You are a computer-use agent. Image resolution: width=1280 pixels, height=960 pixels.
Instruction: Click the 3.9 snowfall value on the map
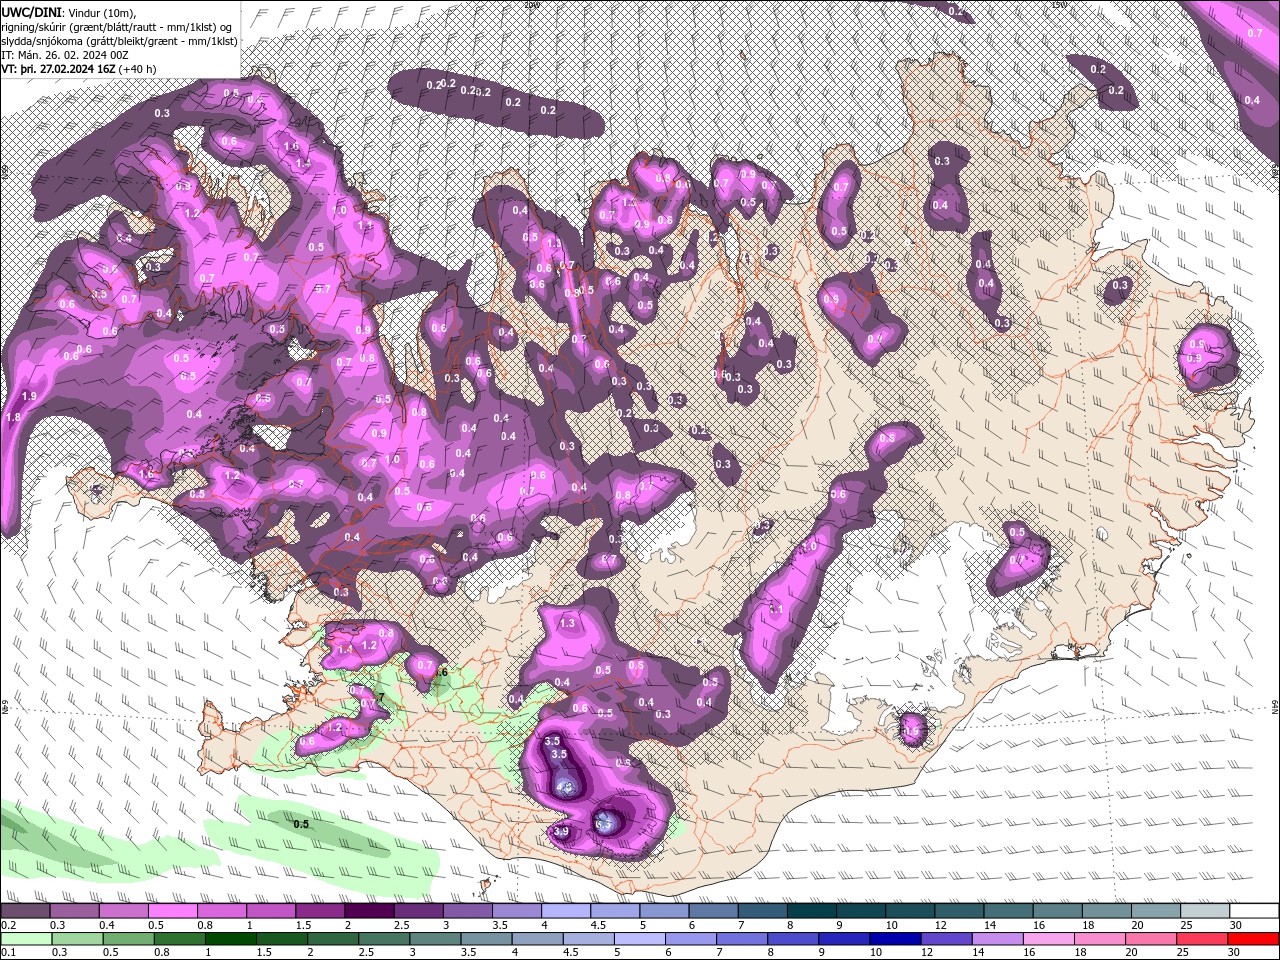(561, 831)
